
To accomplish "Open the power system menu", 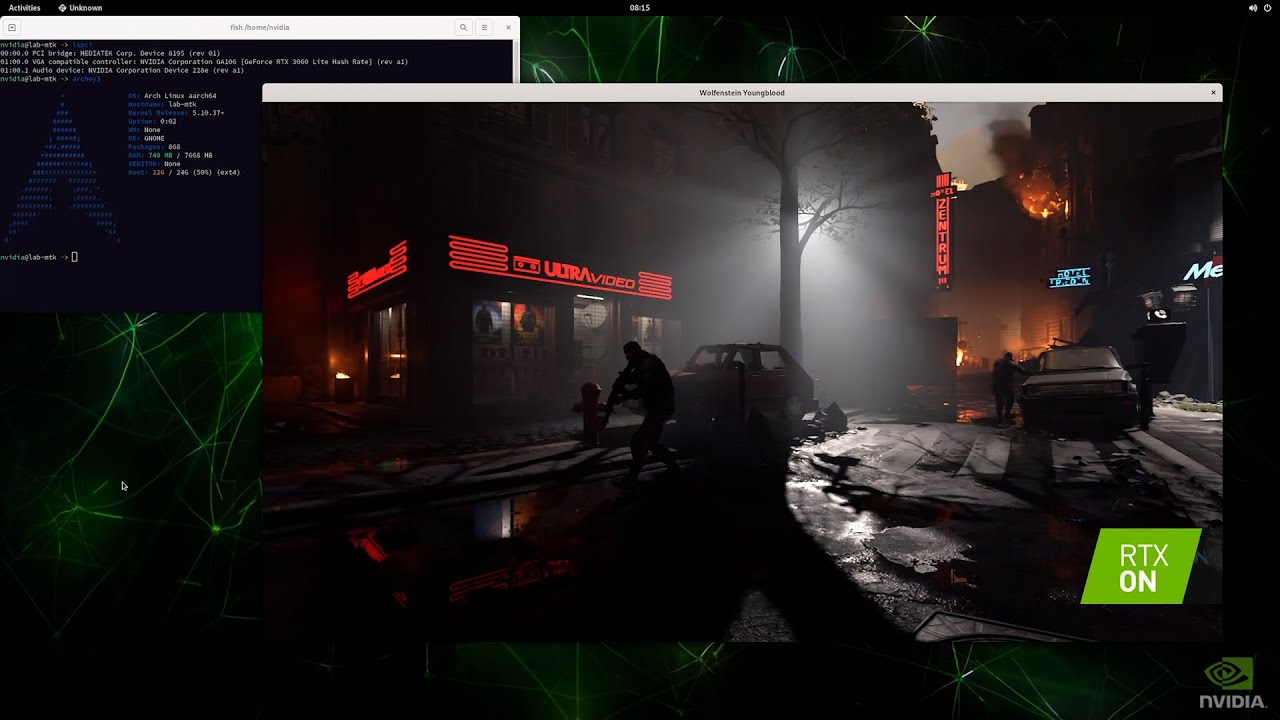I will pyautogui.click(x=1267, y=8).
